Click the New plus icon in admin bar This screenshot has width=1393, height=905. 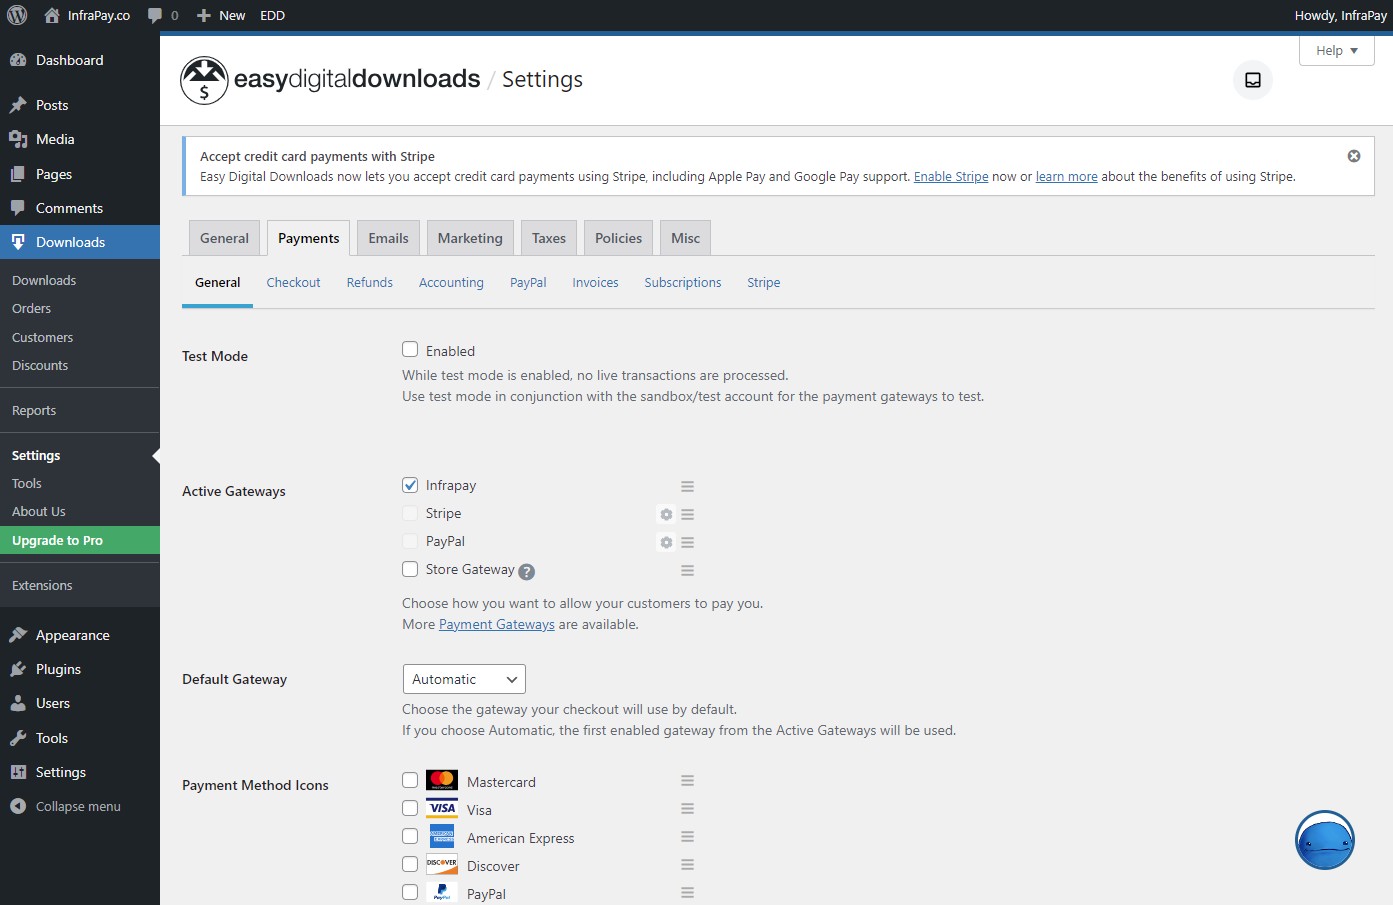pyautogui.click(x=204, y=15)
